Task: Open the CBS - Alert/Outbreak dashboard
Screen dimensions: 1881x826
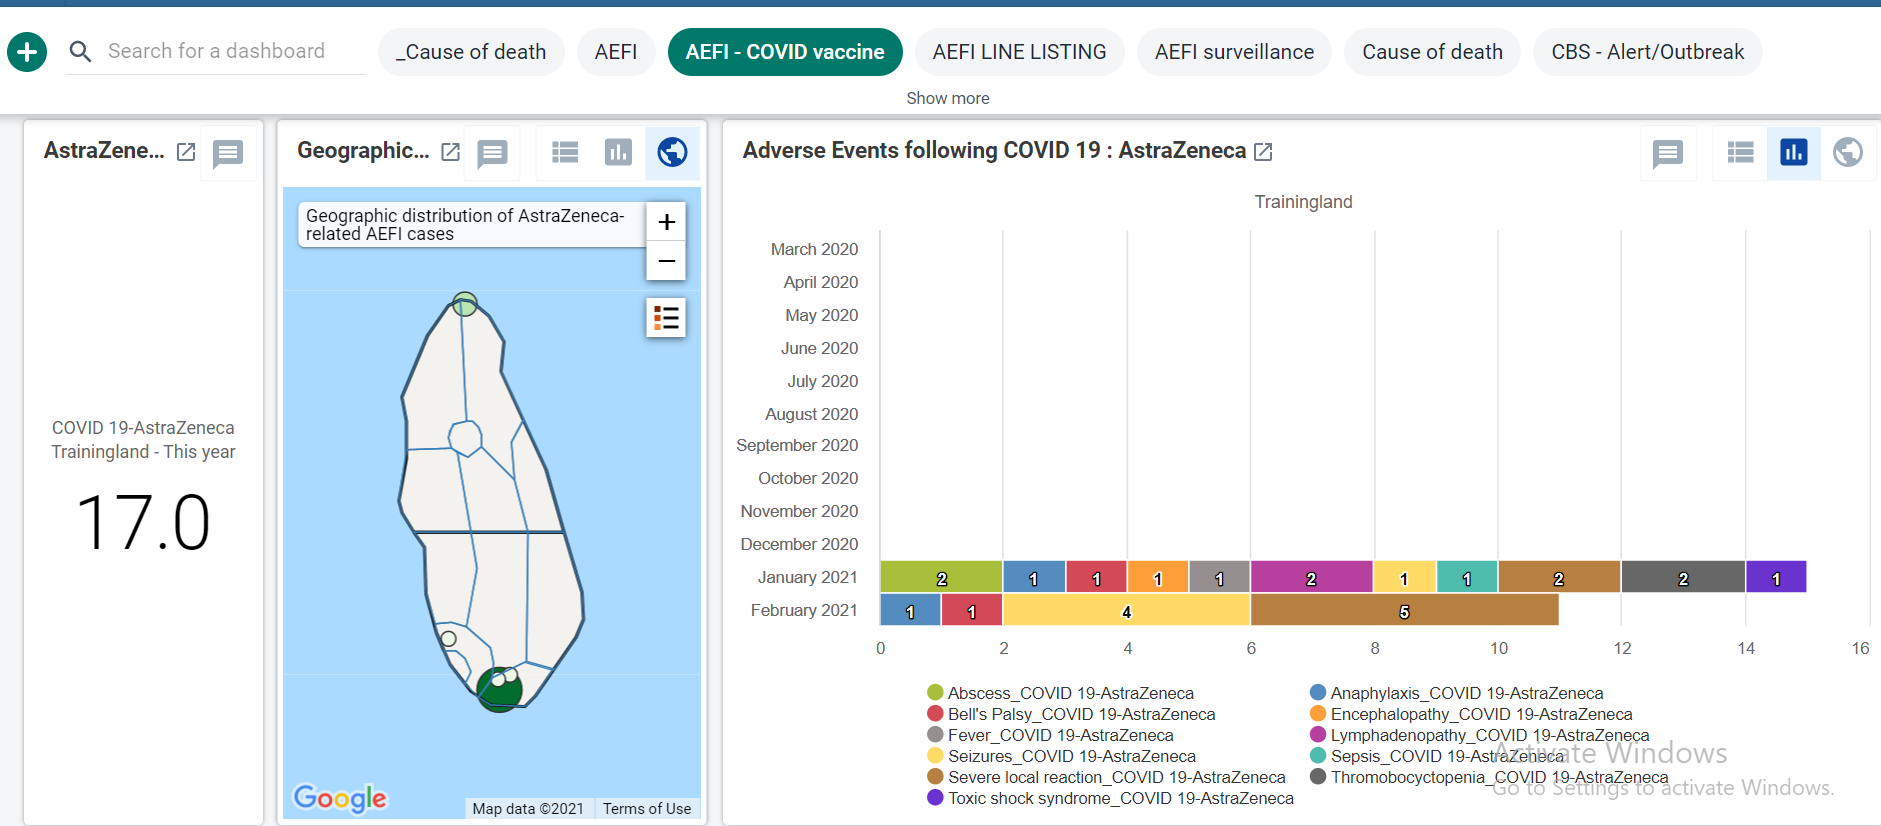Action: pos(1647,52)
